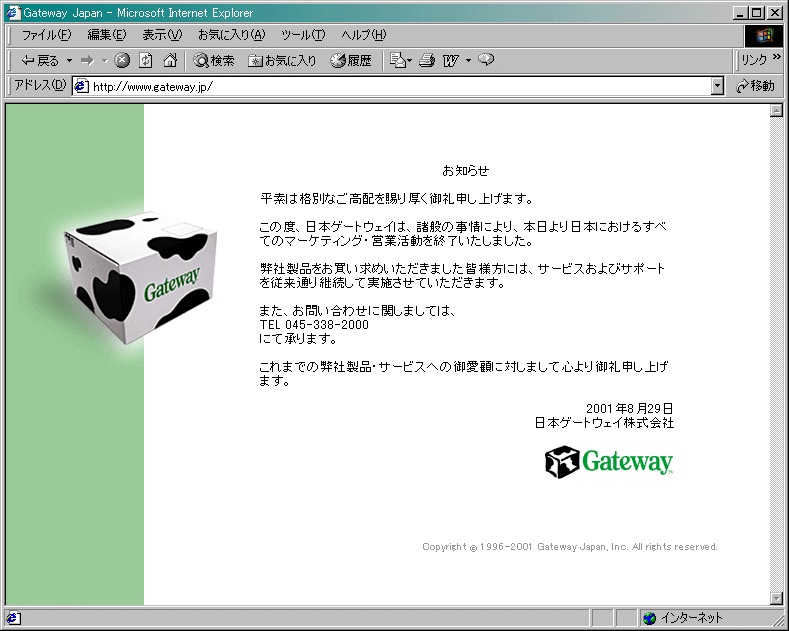Click the インターネット zone status indicator
789x631 pixels.
[683, 617]
